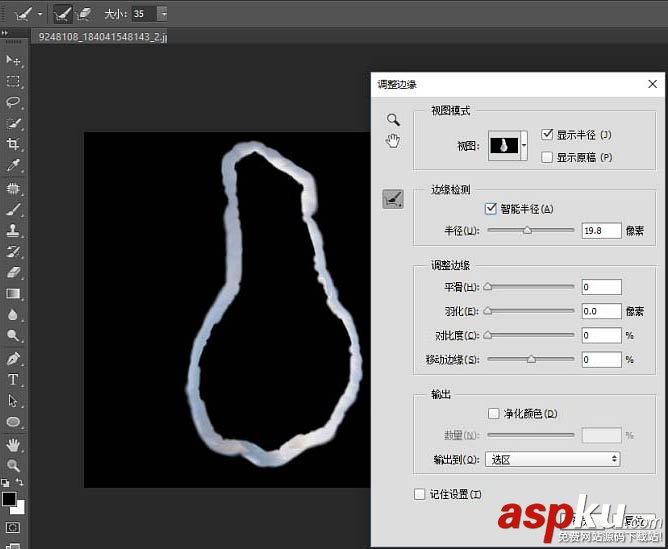The width and height of the screenshot is (668, 549).
Task: Reset default foreground and background colors
Action: [x=5, y=483]
